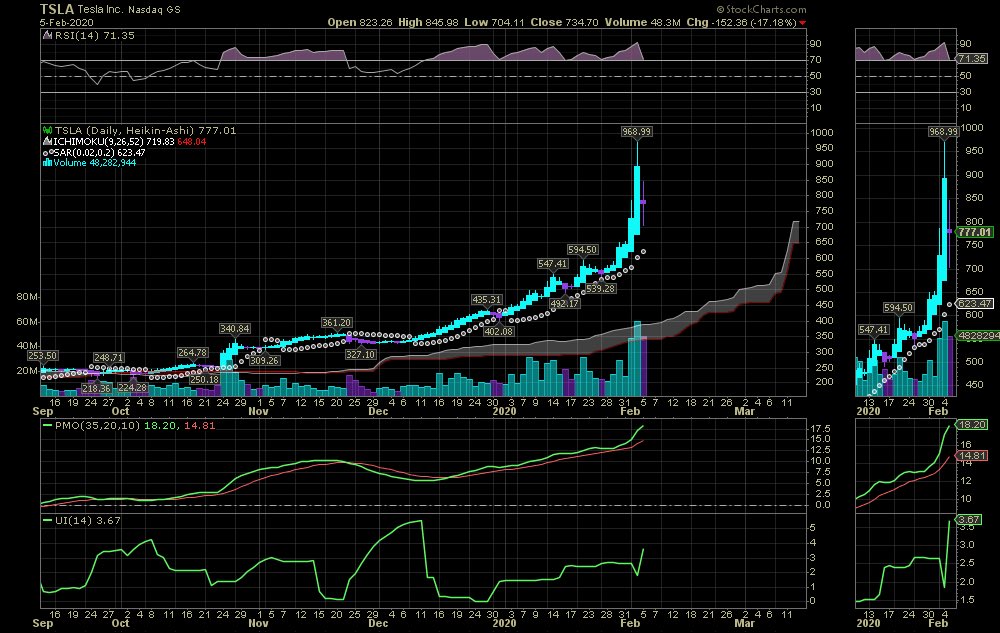The width and height of the screenshot is (1000, 633).
Task: Click the Chg -152.36 (-17.18%) value
Action: 741,22
